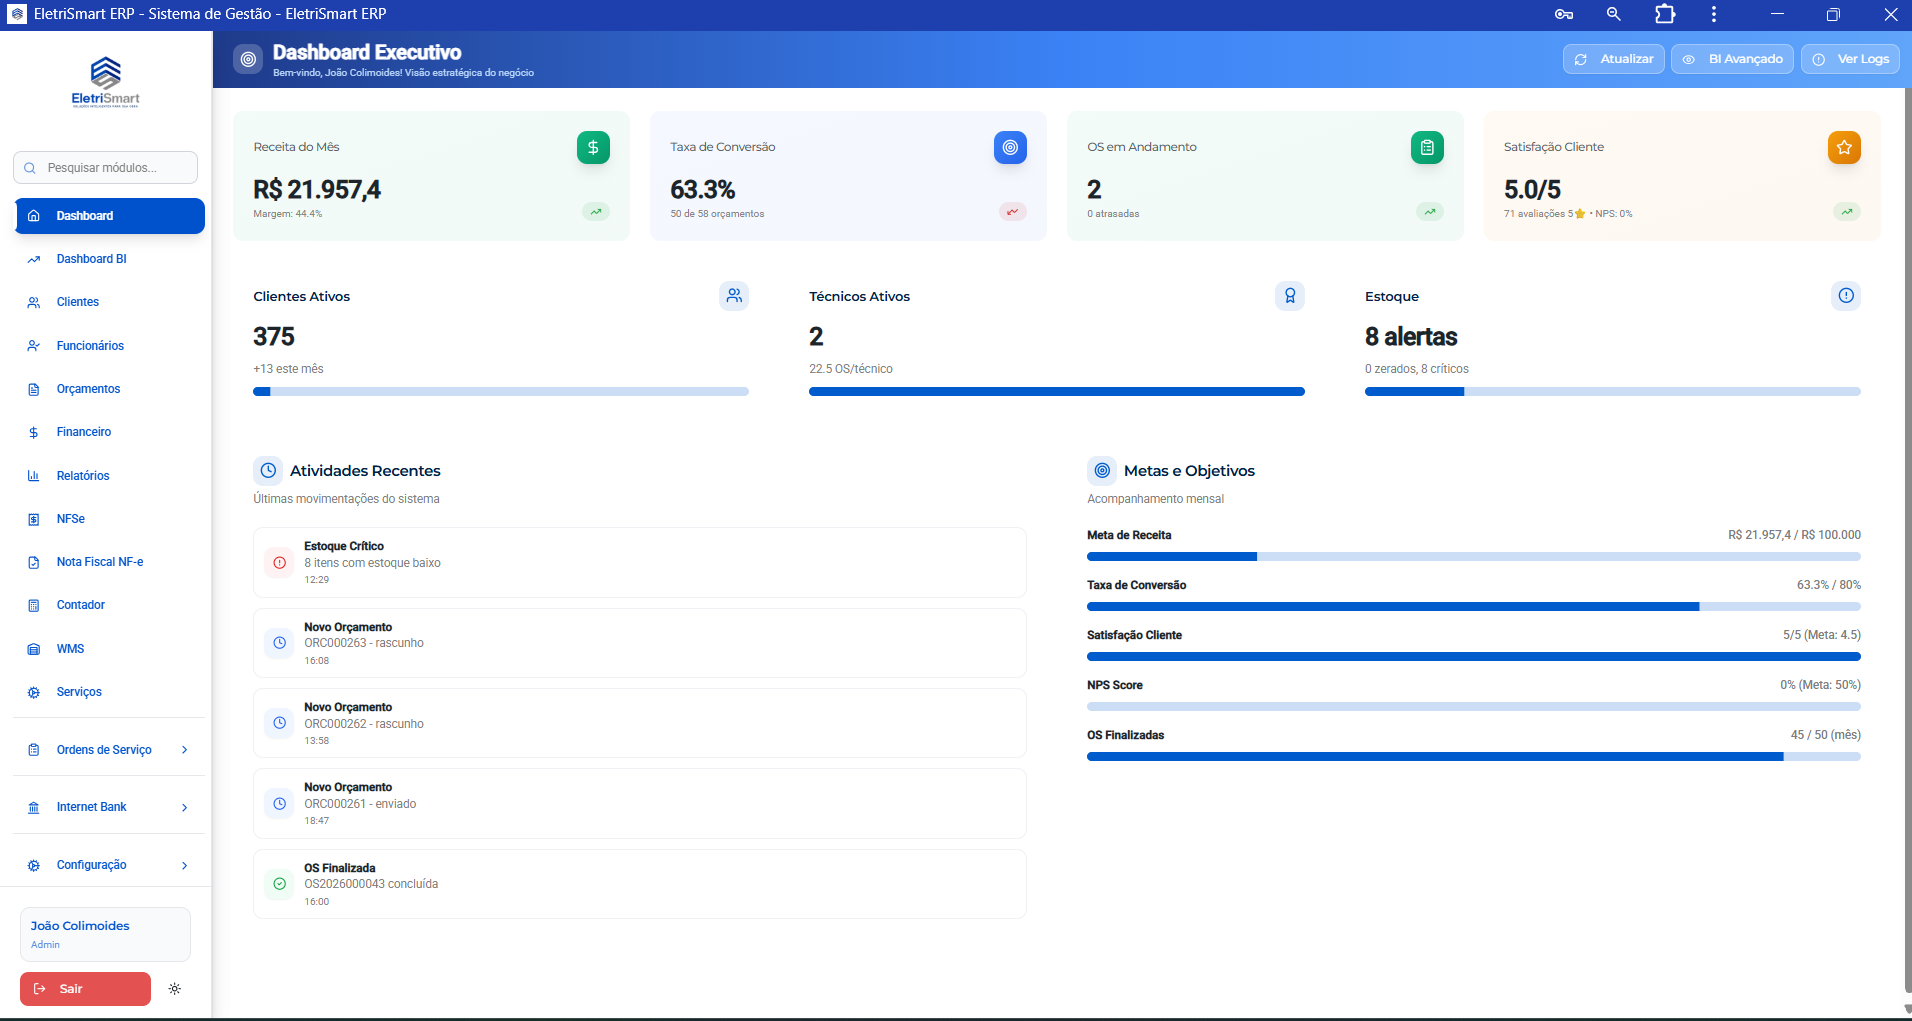
Task: Select Dashboard in the sidebar
Action: point(110,216)
